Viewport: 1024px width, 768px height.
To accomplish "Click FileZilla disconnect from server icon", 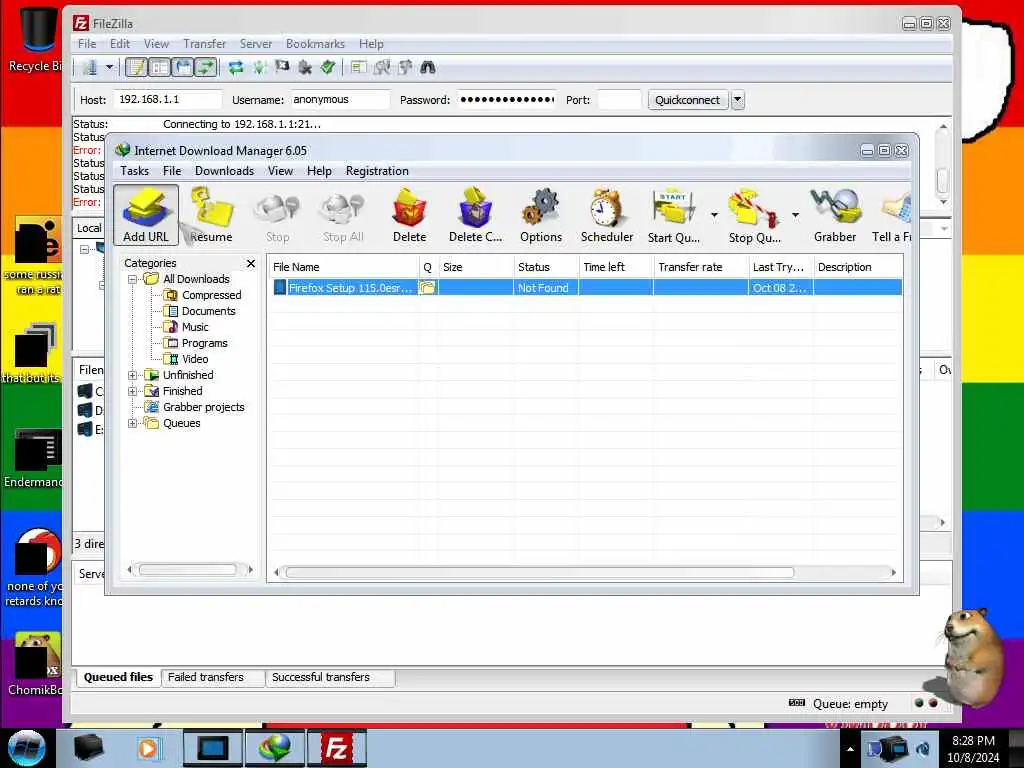I will (x=305, y=67).
